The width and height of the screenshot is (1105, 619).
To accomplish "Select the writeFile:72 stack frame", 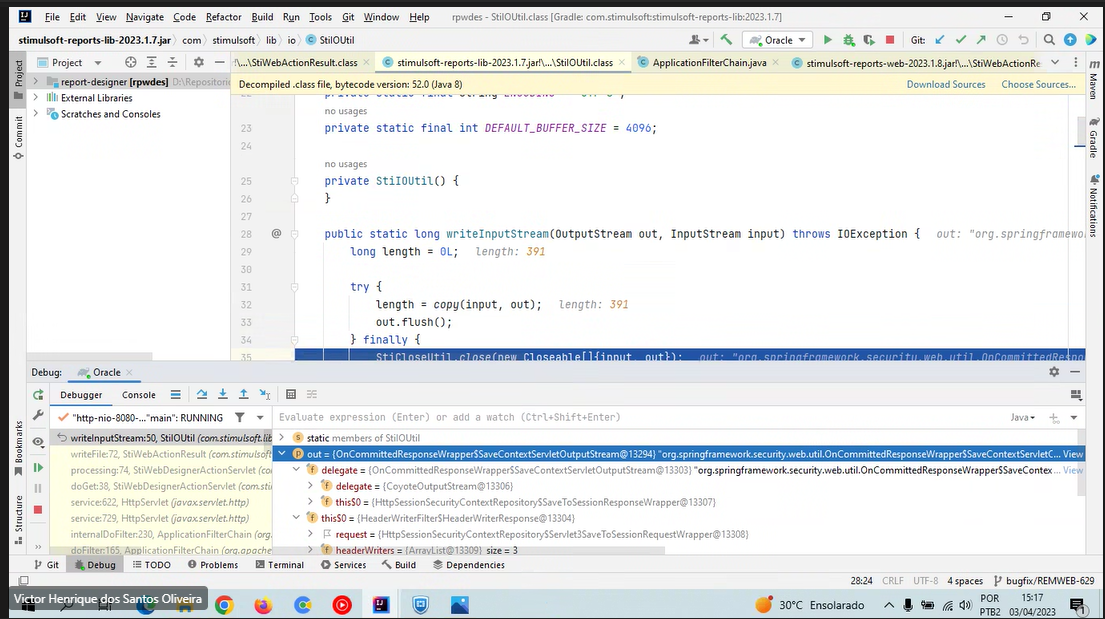I will (x=171, y=454).
